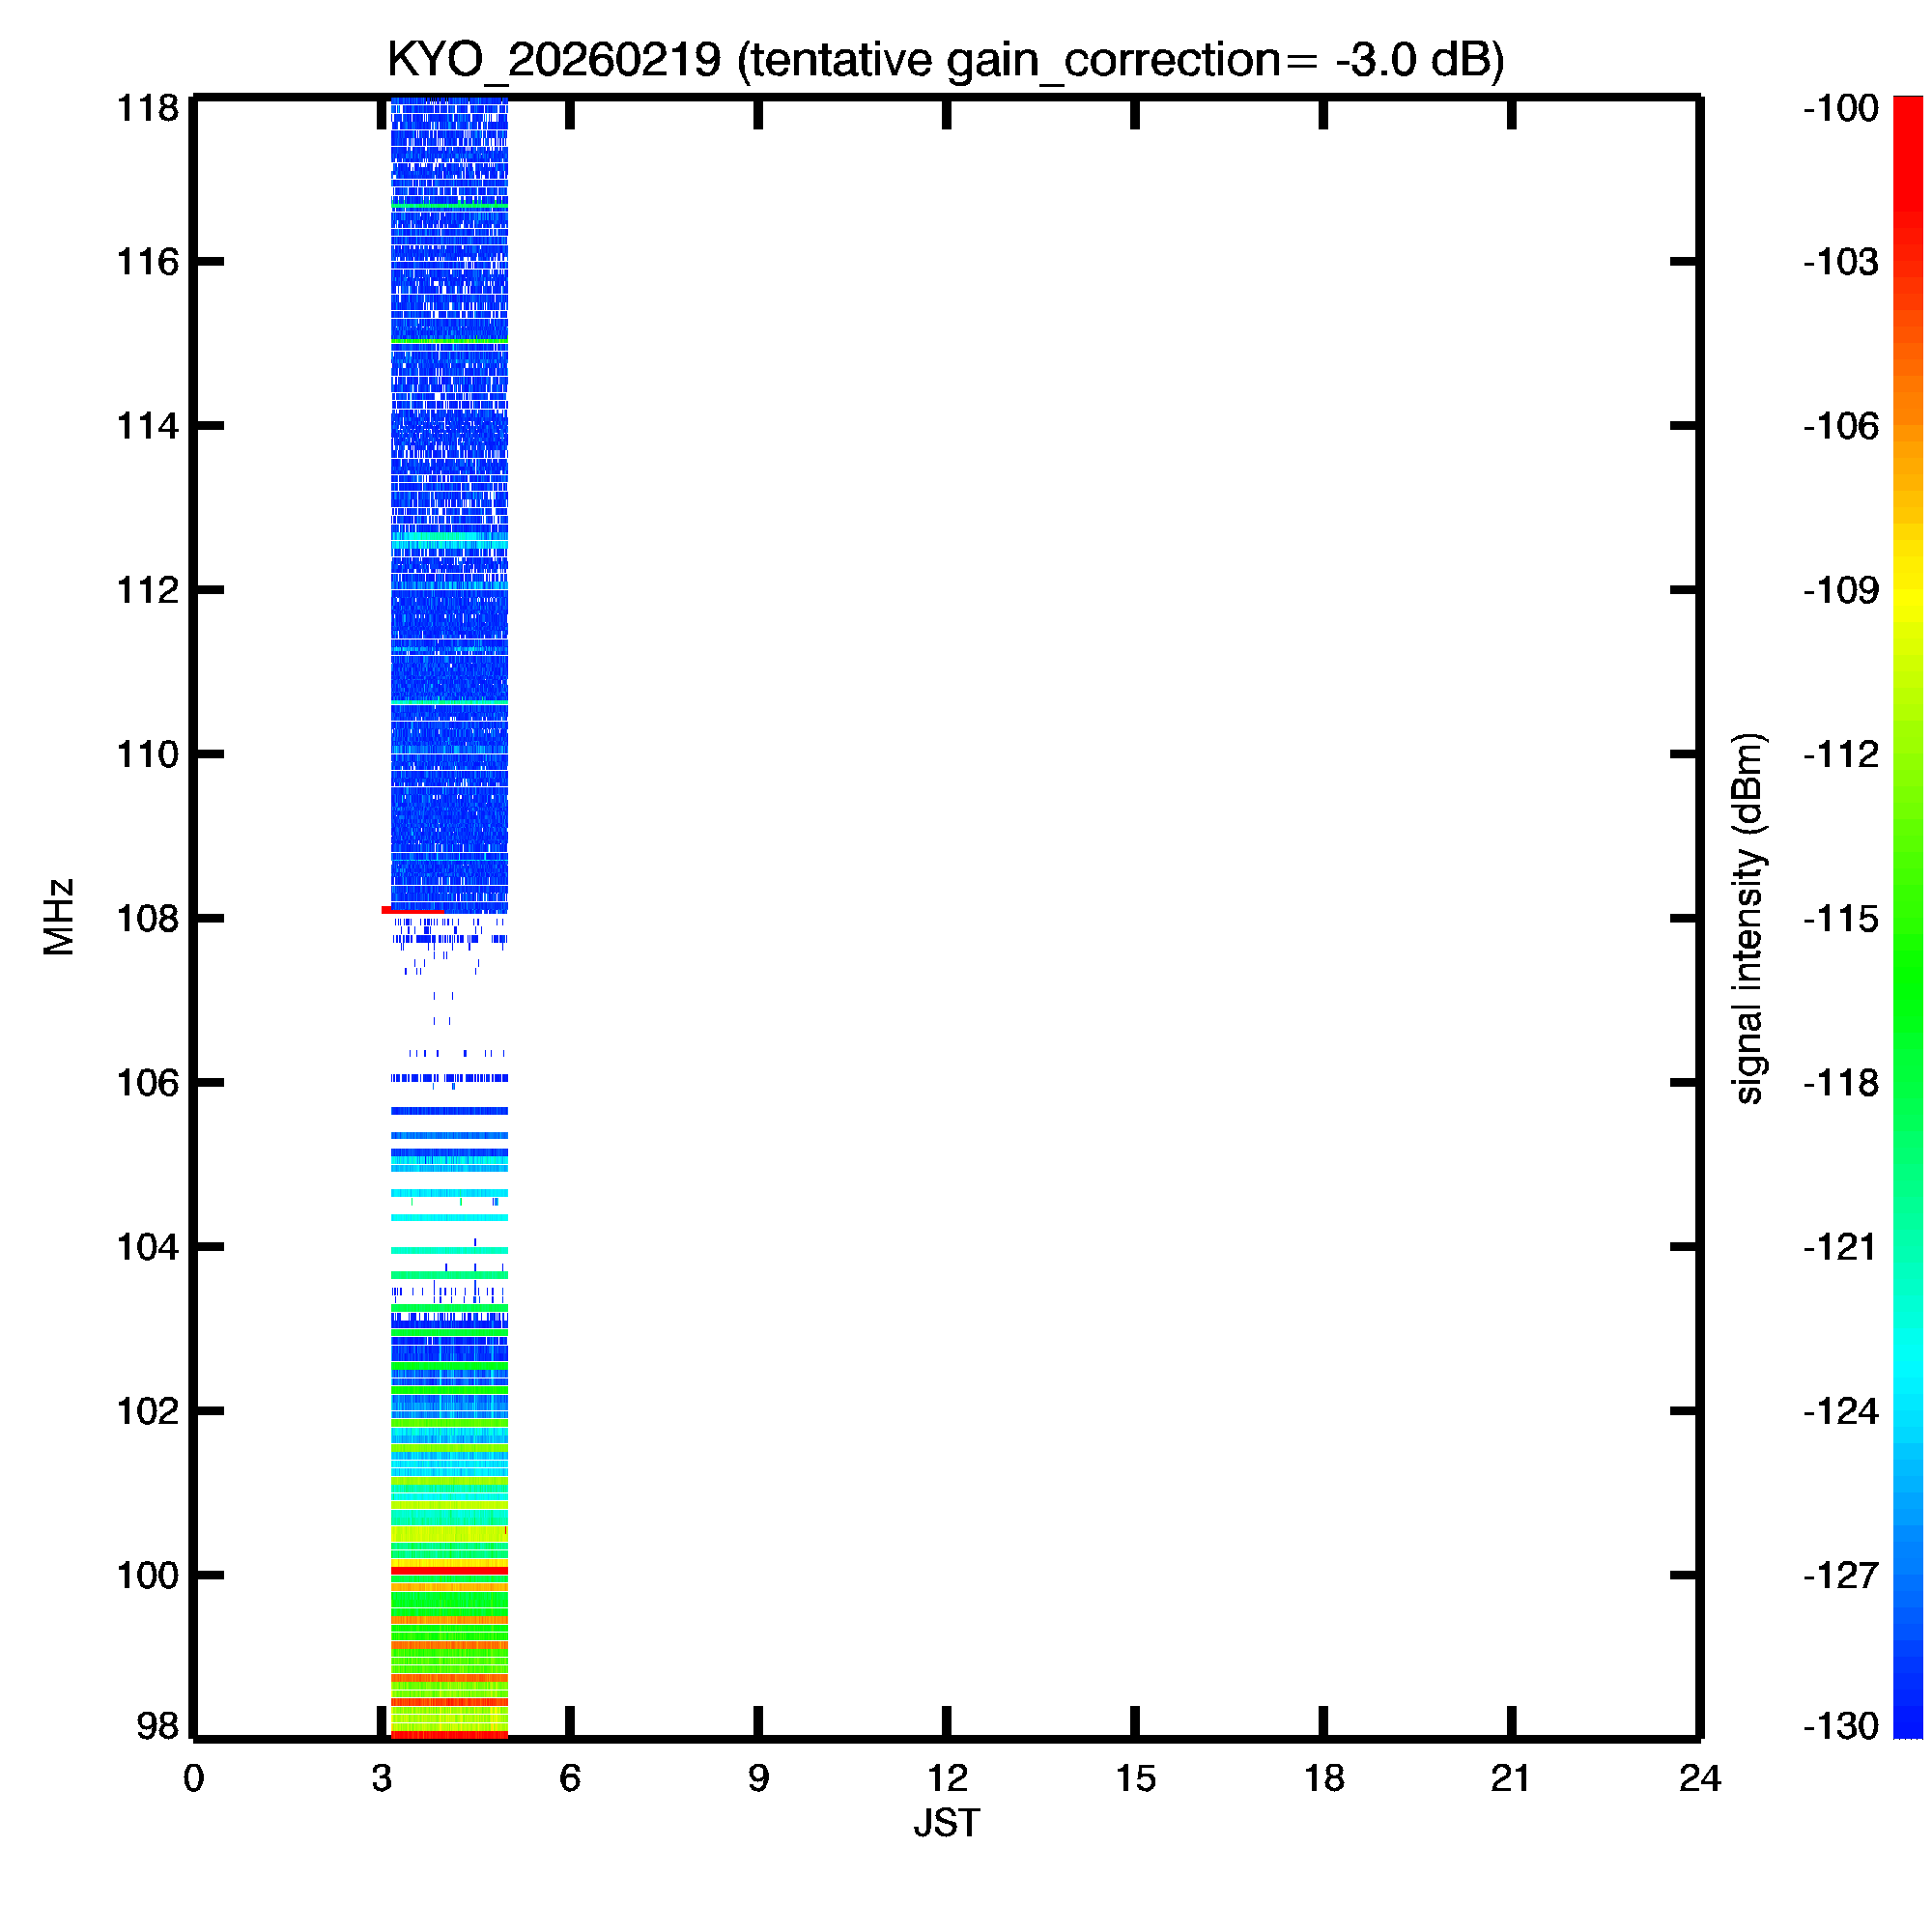Click the y-axis label 104
The height and width of the screenshot is (1932, 1932).
148,1247
